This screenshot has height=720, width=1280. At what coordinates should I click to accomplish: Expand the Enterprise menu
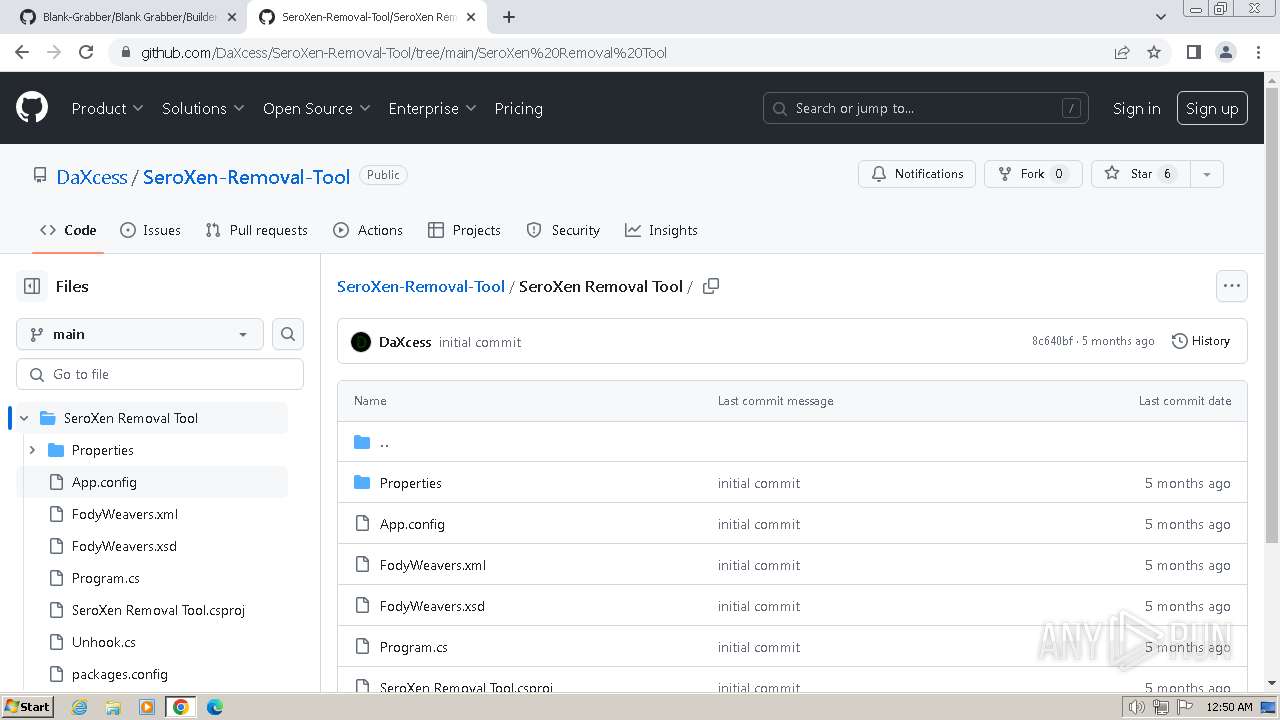pos(432,108)
